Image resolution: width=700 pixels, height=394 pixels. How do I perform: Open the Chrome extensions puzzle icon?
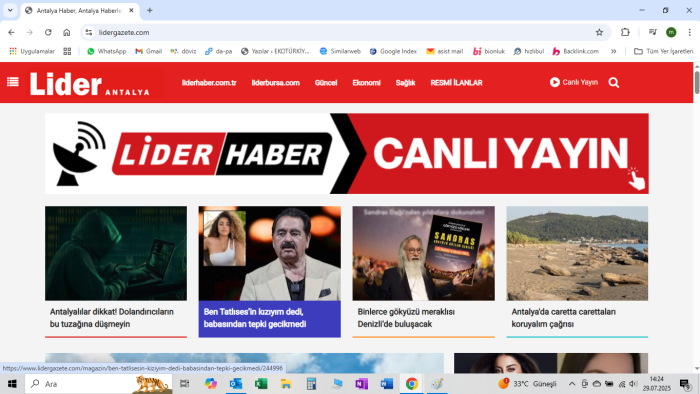[625, 32]
